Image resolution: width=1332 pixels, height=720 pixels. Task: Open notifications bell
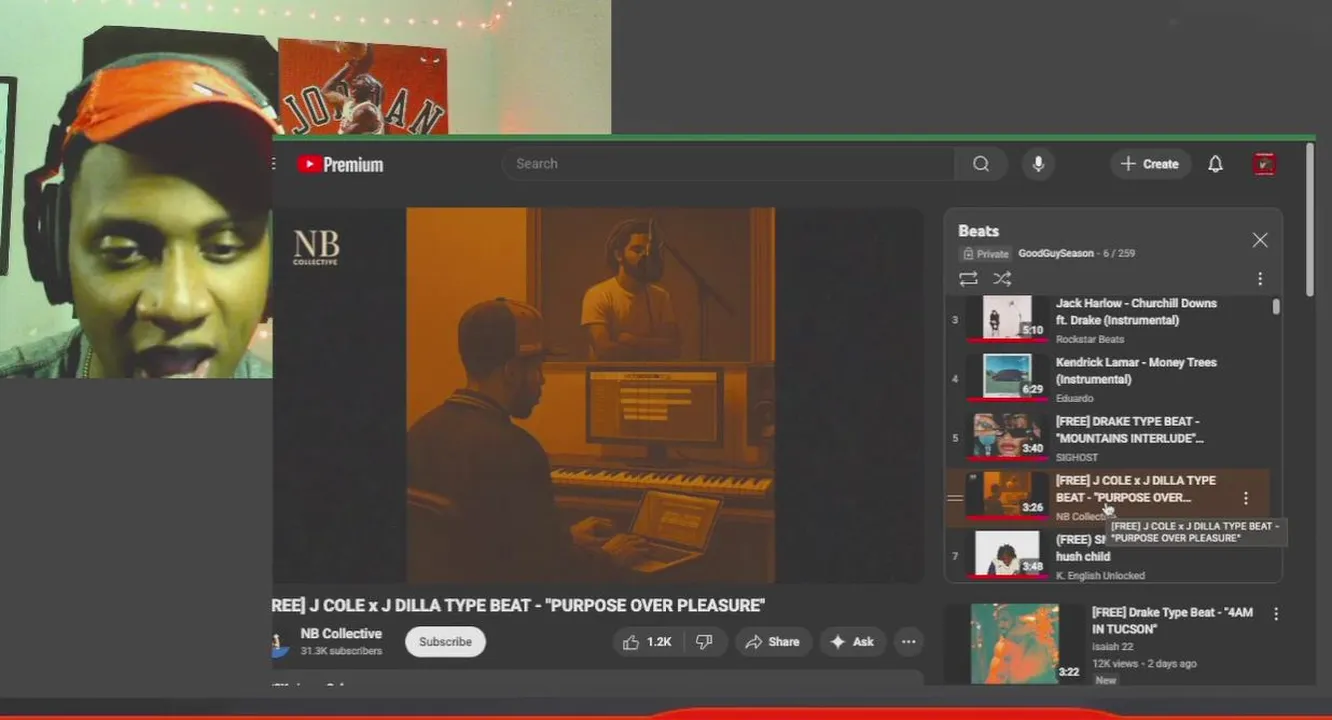pos(1215,164)
